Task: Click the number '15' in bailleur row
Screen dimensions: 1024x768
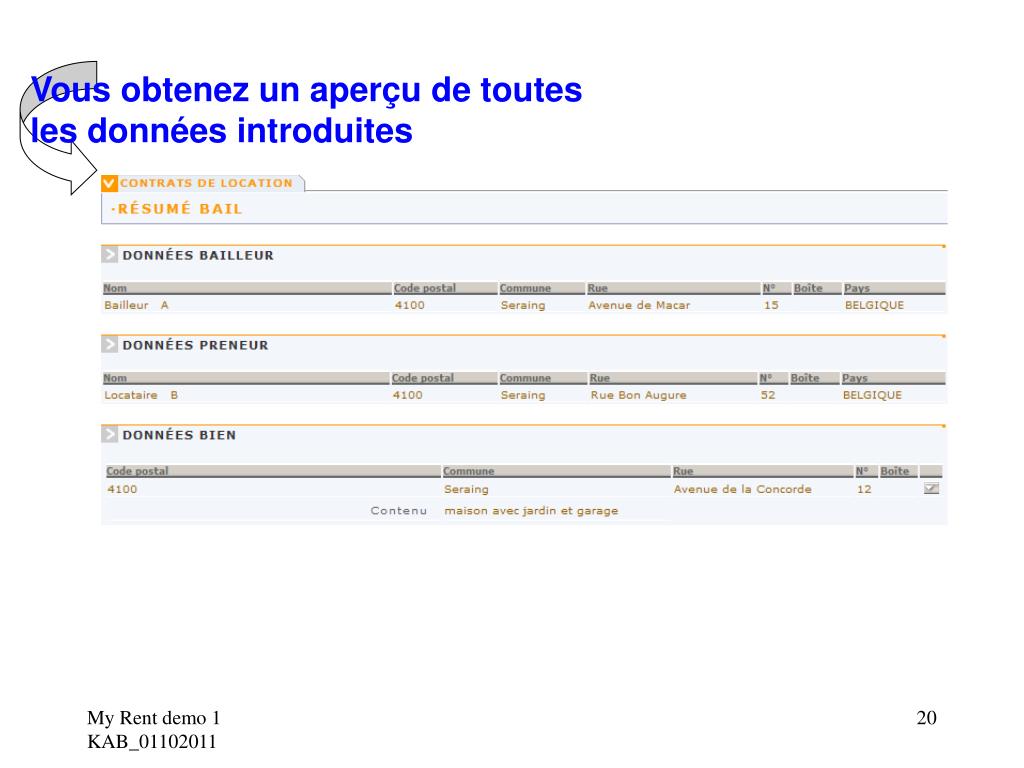Action: (771, 305)
